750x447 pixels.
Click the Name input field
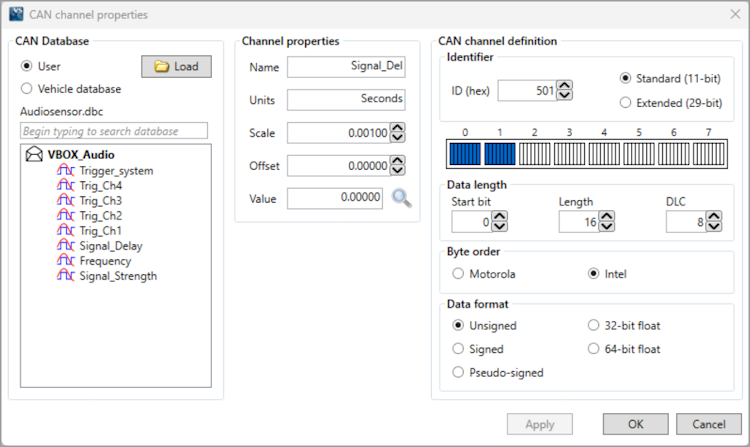[x=346, y=66]
